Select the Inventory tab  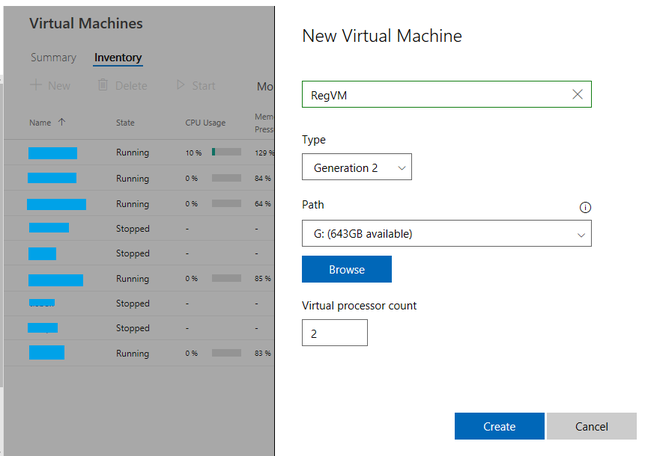point(118,57)
